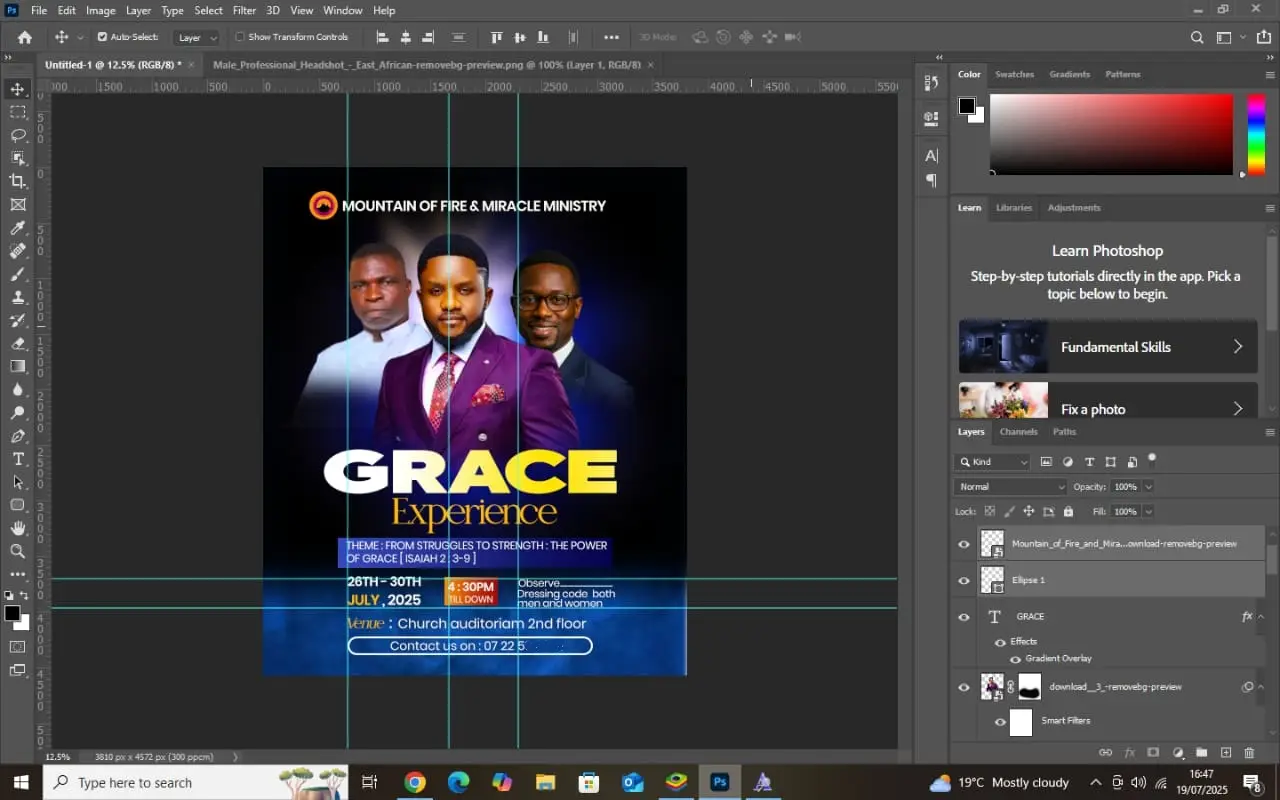Select the Eyedropper tool

point(18,228)
